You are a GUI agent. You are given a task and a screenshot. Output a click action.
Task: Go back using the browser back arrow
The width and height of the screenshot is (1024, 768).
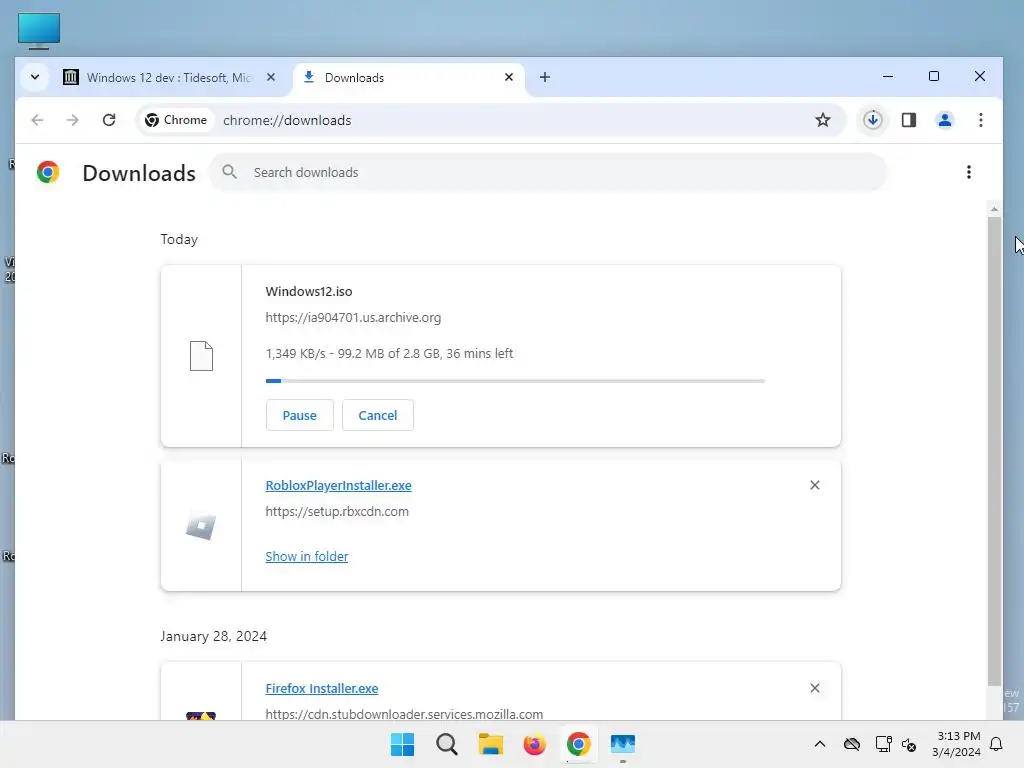click(x=37, y=120)
